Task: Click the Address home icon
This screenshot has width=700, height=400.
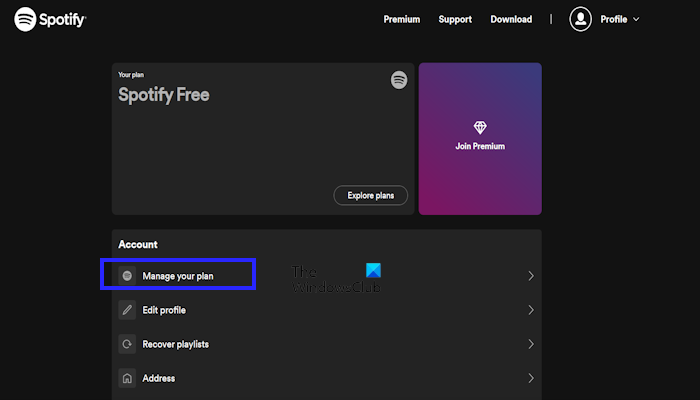Action: point(127,378)
